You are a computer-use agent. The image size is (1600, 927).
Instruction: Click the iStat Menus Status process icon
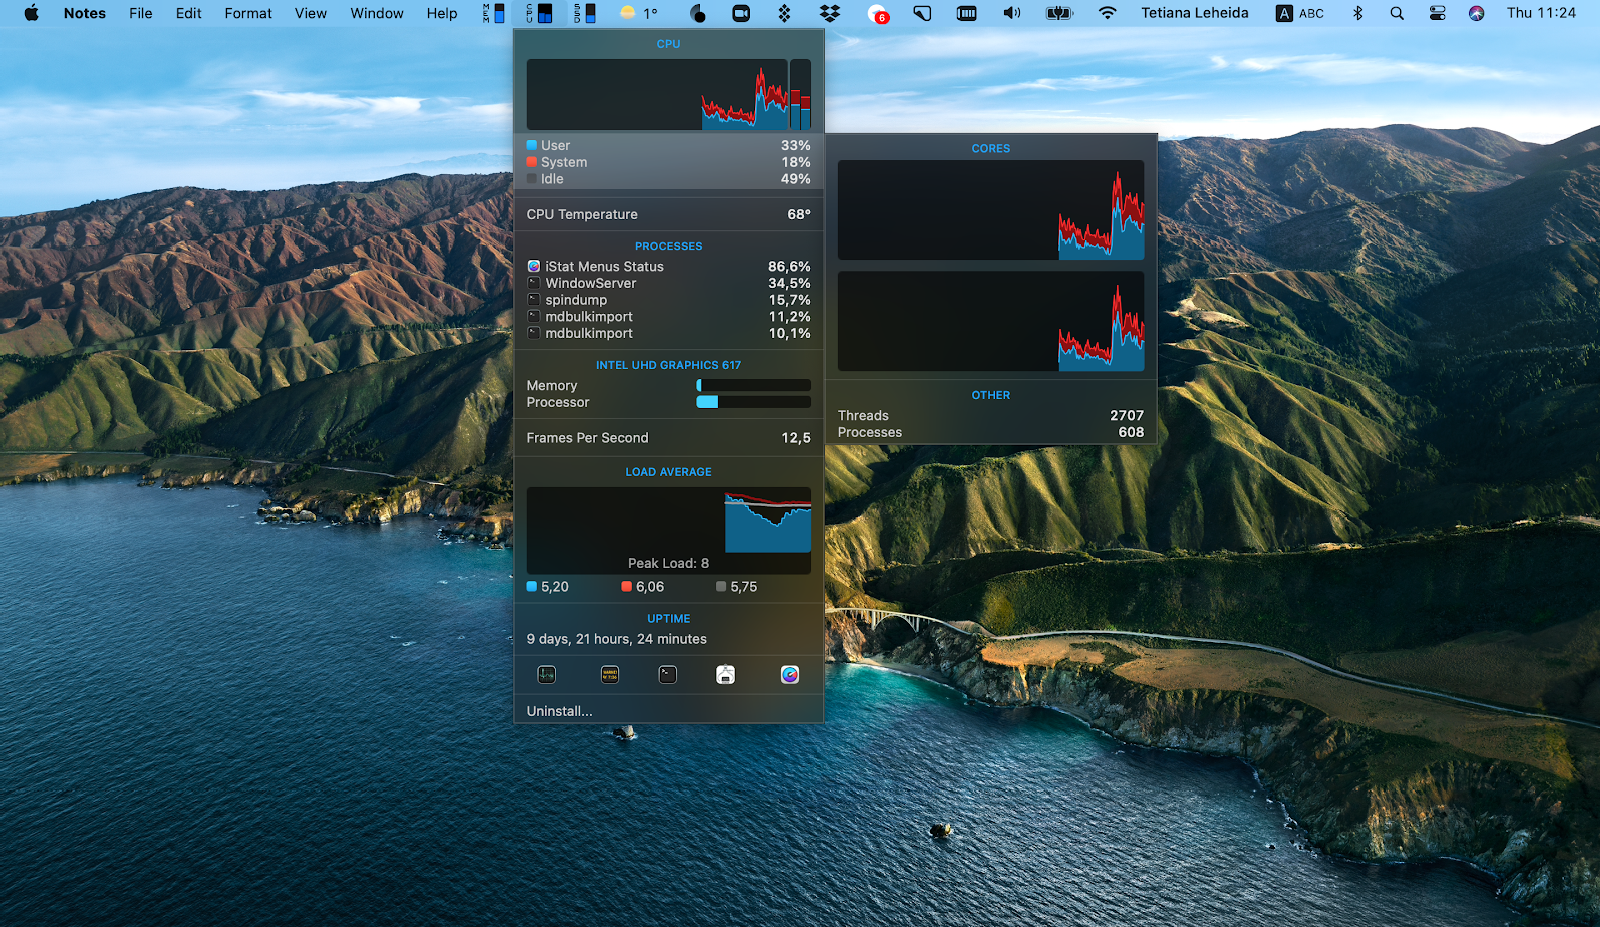[x=534, y=267]
